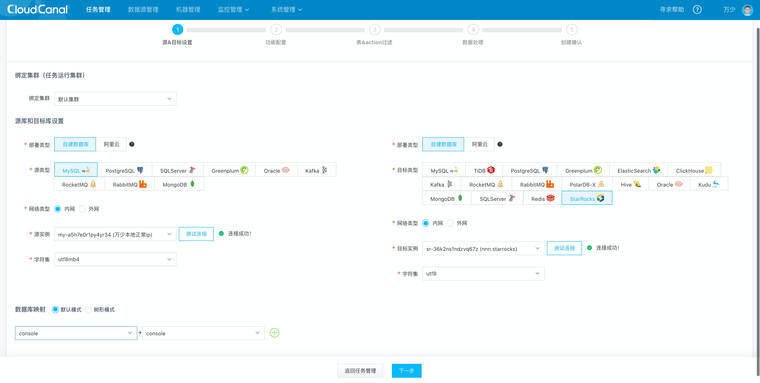Click the source deployment type info icon

click(132, 144)
